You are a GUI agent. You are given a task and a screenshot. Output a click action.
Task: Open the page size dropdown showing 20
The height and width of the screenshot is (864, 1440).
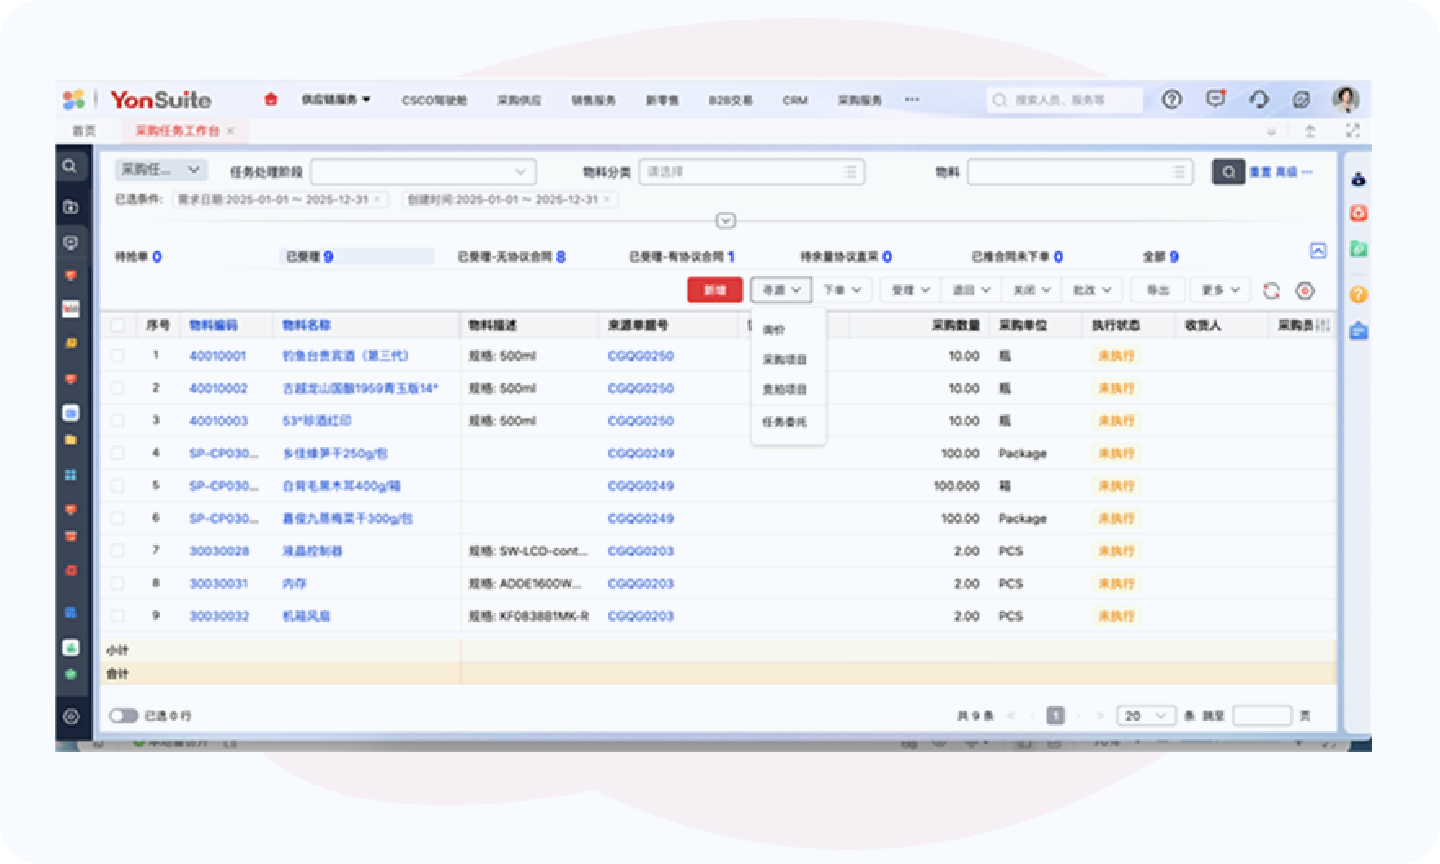point(1145,716)
